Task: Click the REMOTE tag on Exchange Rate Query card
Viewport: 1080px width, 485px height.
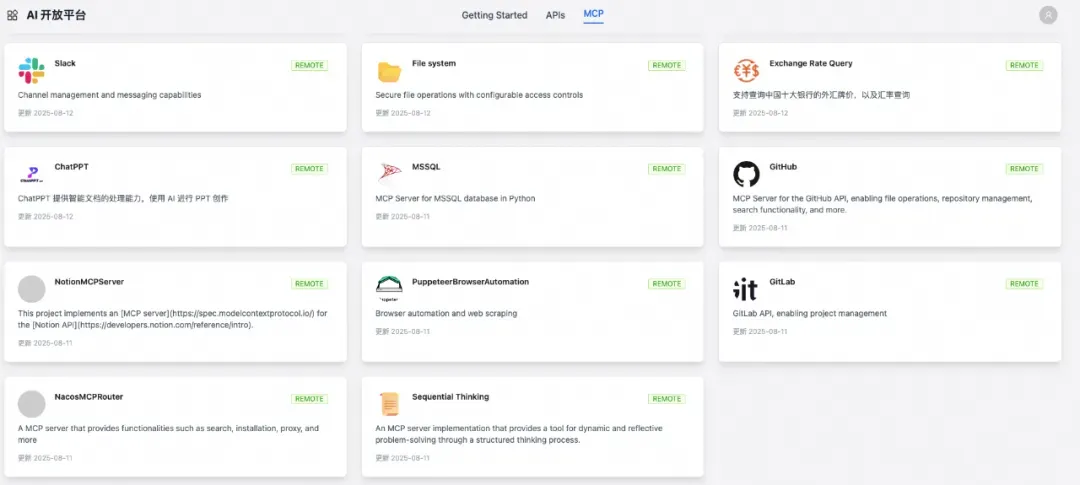Action: pyautogui.click(x=1024, y=65)
